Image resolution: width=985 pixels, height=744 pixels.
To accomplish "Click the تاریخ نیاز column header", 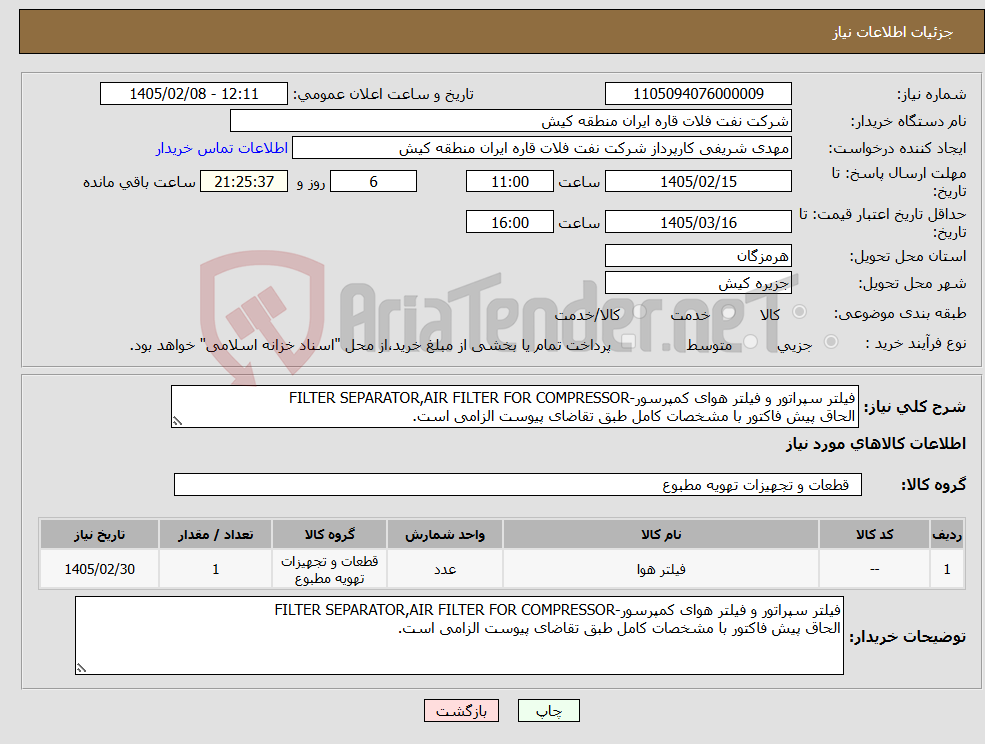I will tap(99, 534).
